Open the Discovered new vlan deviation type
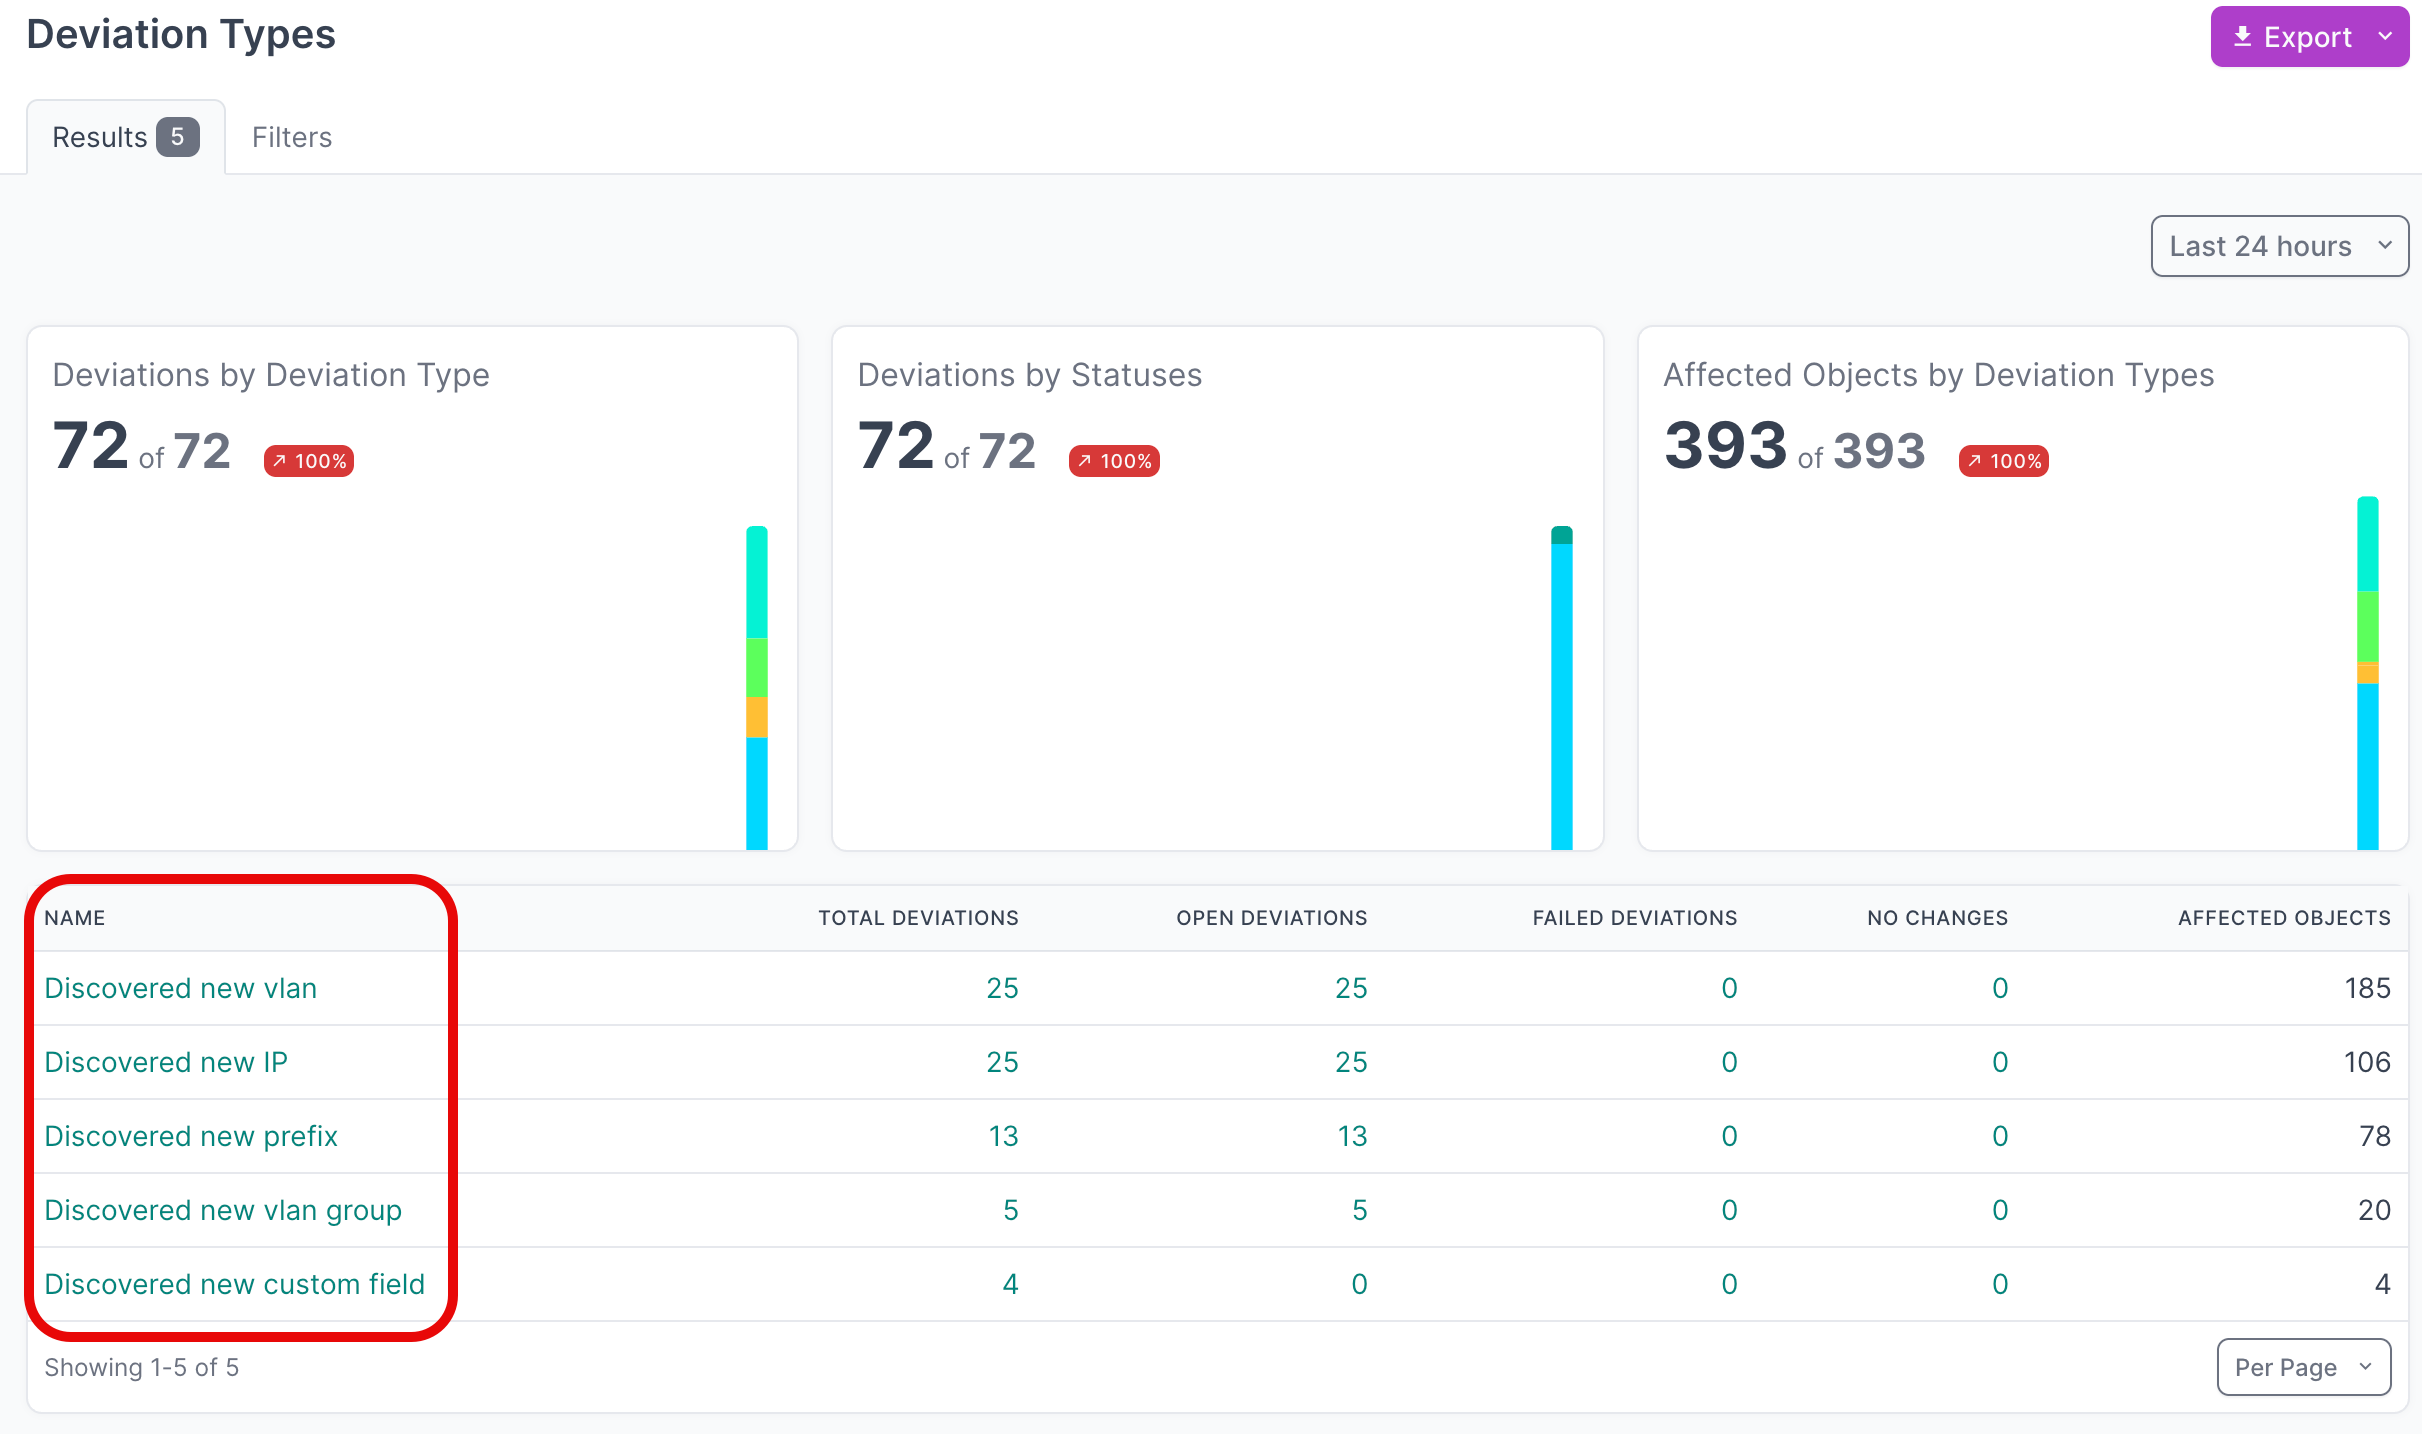Image resolution: width=2422 pixels, height=1434 pixels. click(x=180, y=988)
